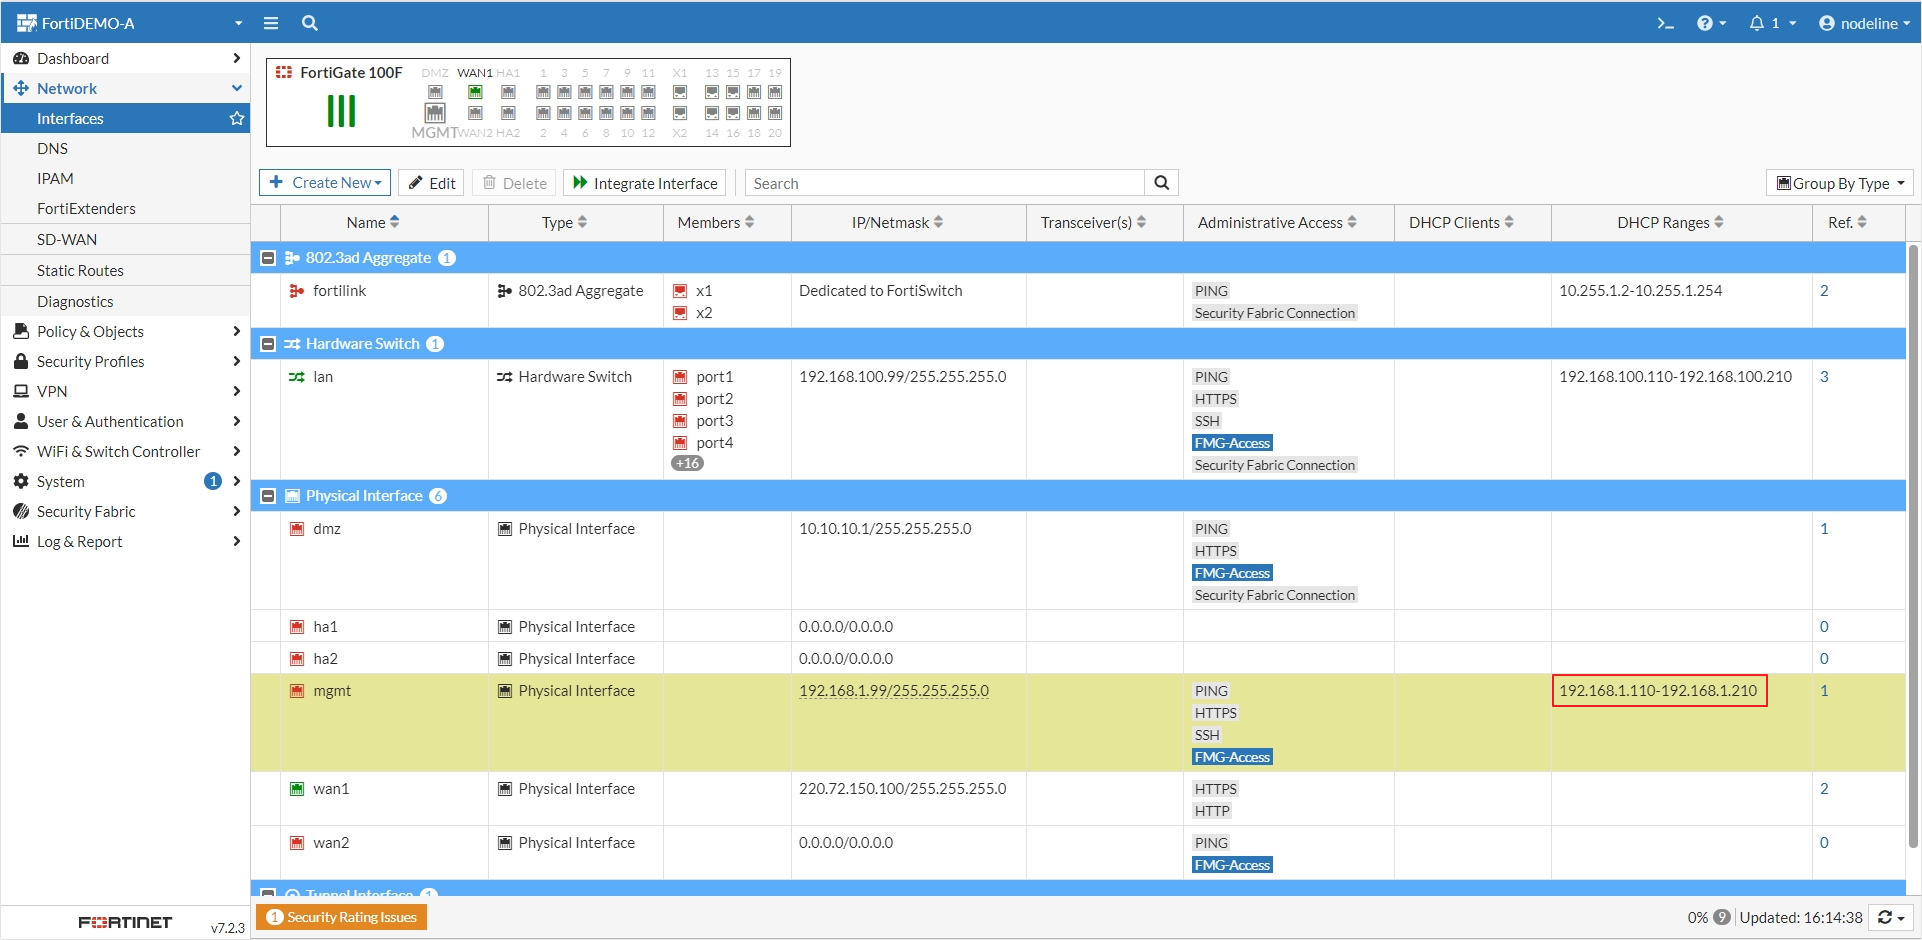1922x940 pixels.
Task: Click the 0% help question icon
Action: click(1721, 917)
